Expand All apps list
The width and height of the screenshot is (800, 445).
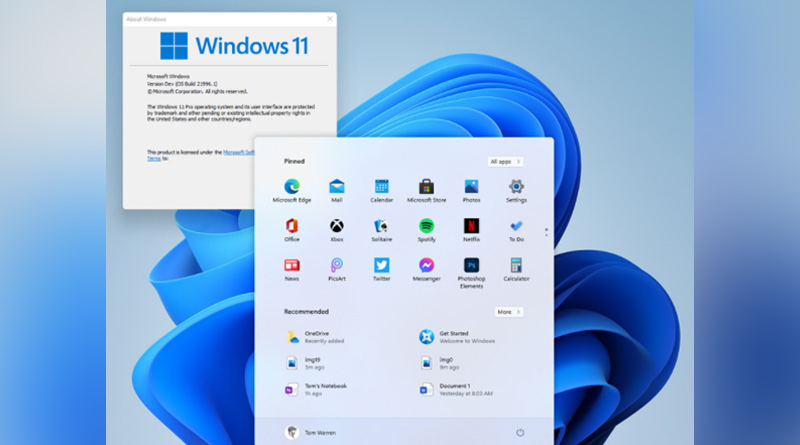pyautogui.click(x=505, y=161)
